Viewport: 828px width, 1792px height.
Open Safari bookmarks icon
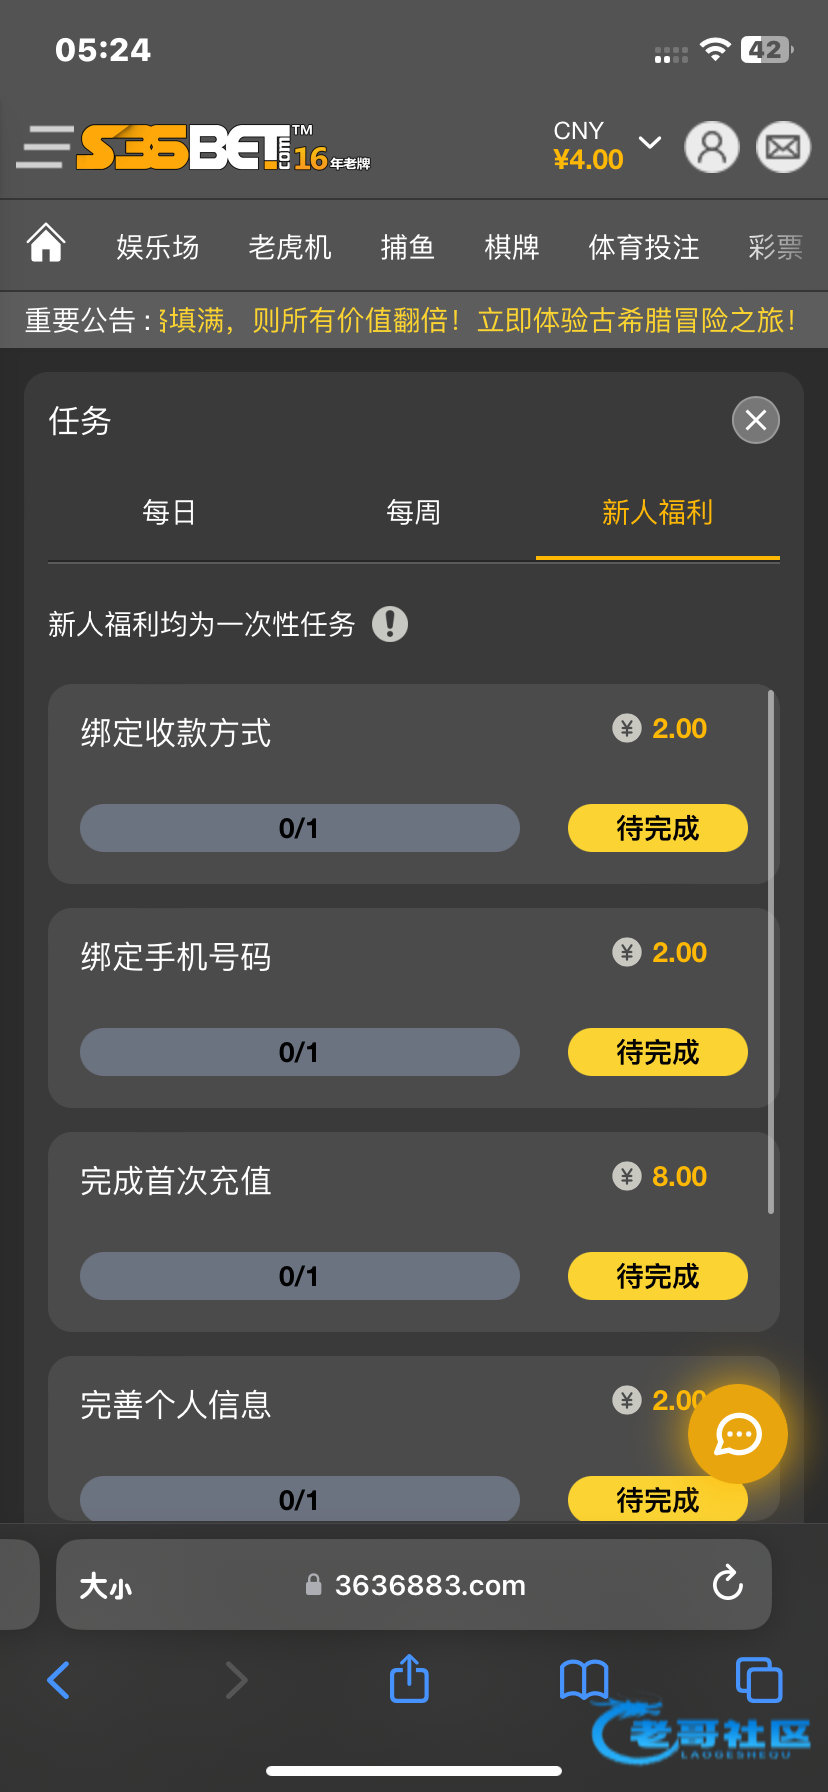584,1680
